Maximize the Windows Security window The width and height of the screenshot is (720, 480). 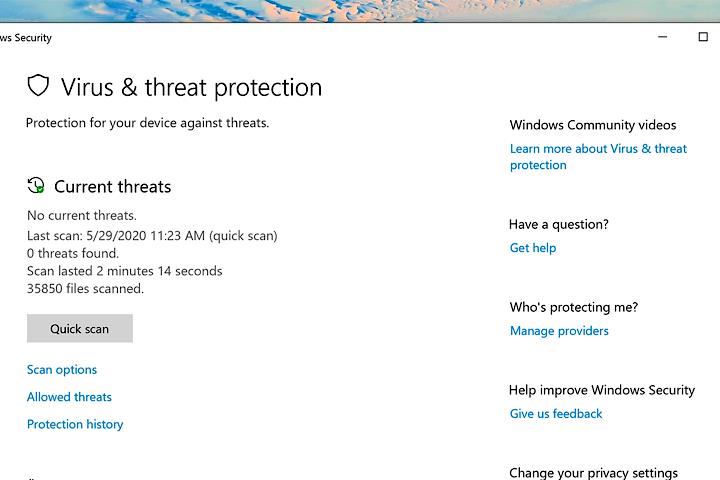703,37
